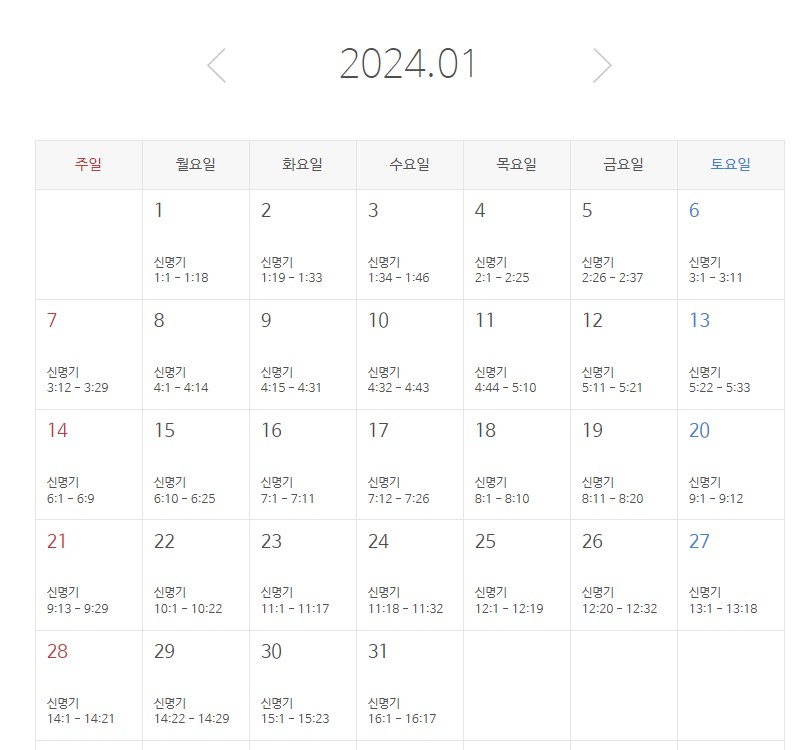Go to previous month with left arrow
The image size is (803, 750).
(x=216, y=66)
